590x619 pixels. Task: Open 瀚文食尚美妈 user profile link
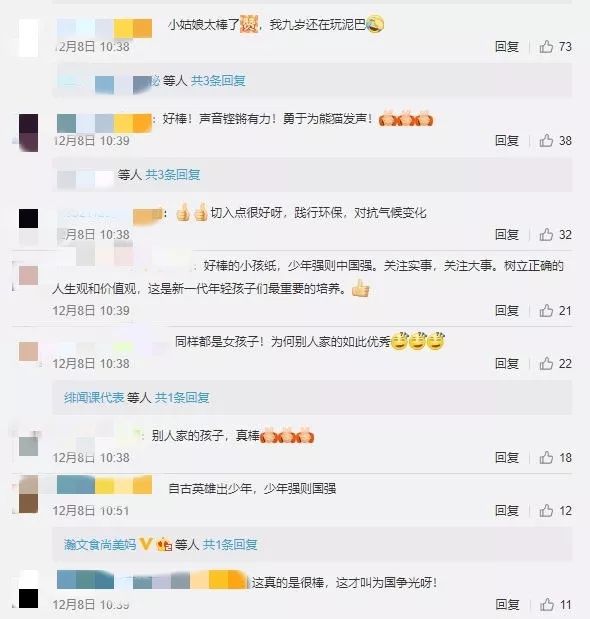tap(100, 545)
